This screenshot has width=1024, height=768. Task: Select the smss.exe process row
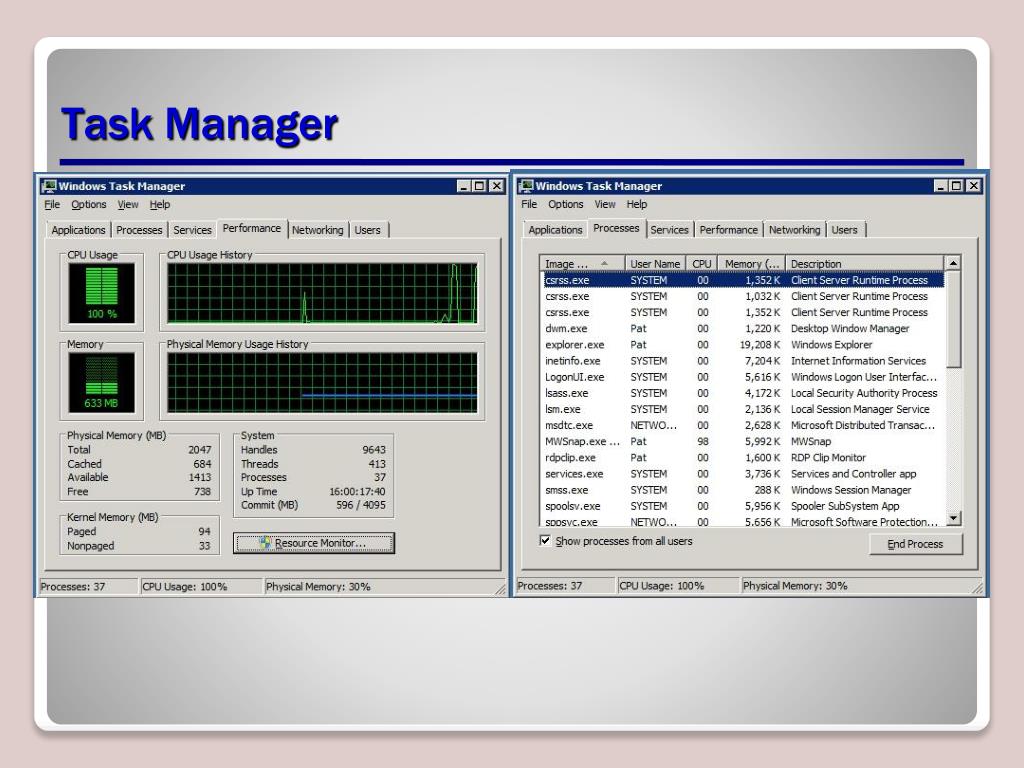(743, 490)
